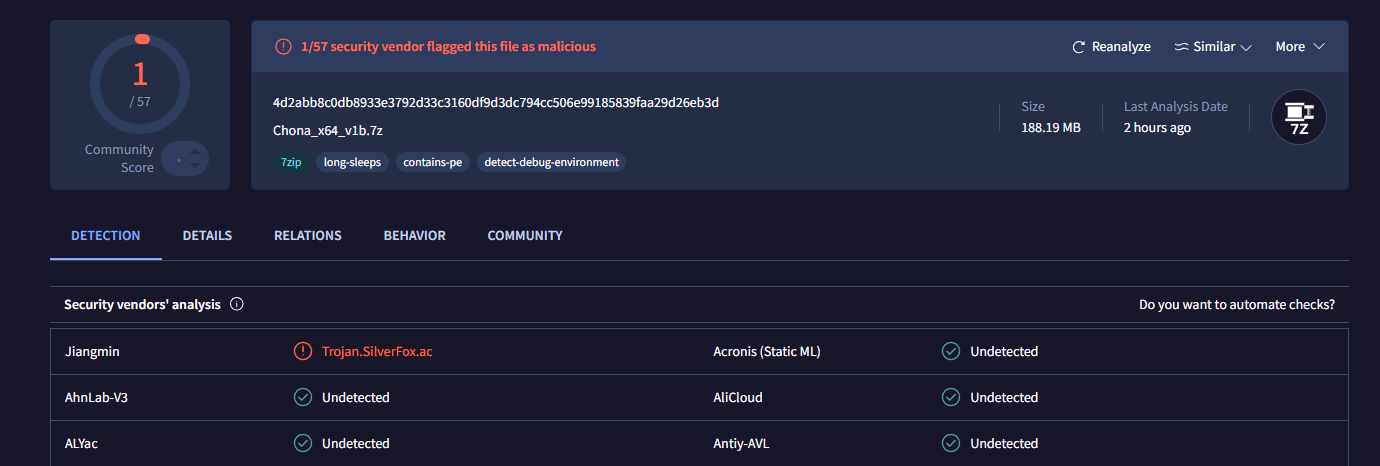
Task: Vote down on the Community Score
Action: point(195,165)
